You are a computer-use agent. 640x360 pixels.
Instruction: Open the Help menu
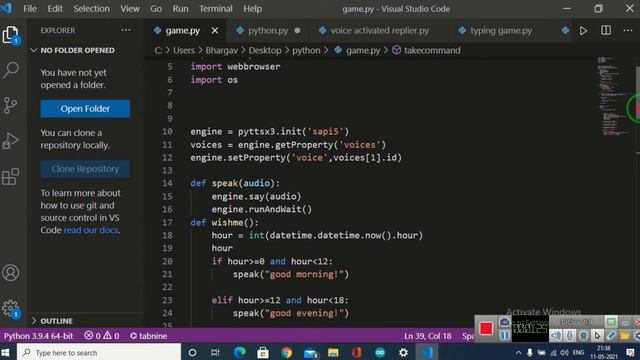pos(253,9)
